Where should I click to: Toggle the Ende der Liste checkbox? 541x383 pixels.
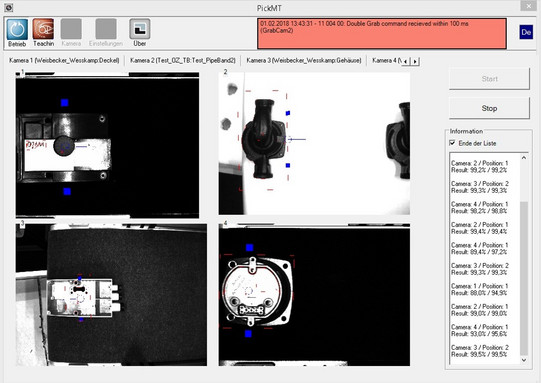452,143
